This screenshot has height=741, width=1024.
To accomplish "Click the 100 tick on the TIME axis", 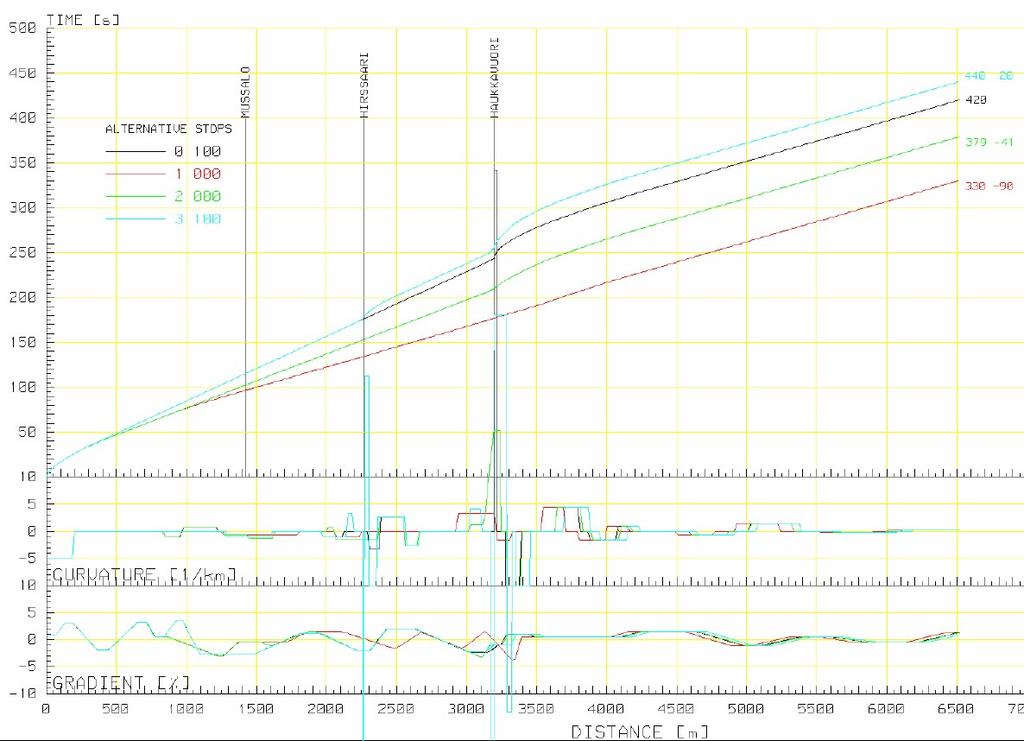I will 23,387.
